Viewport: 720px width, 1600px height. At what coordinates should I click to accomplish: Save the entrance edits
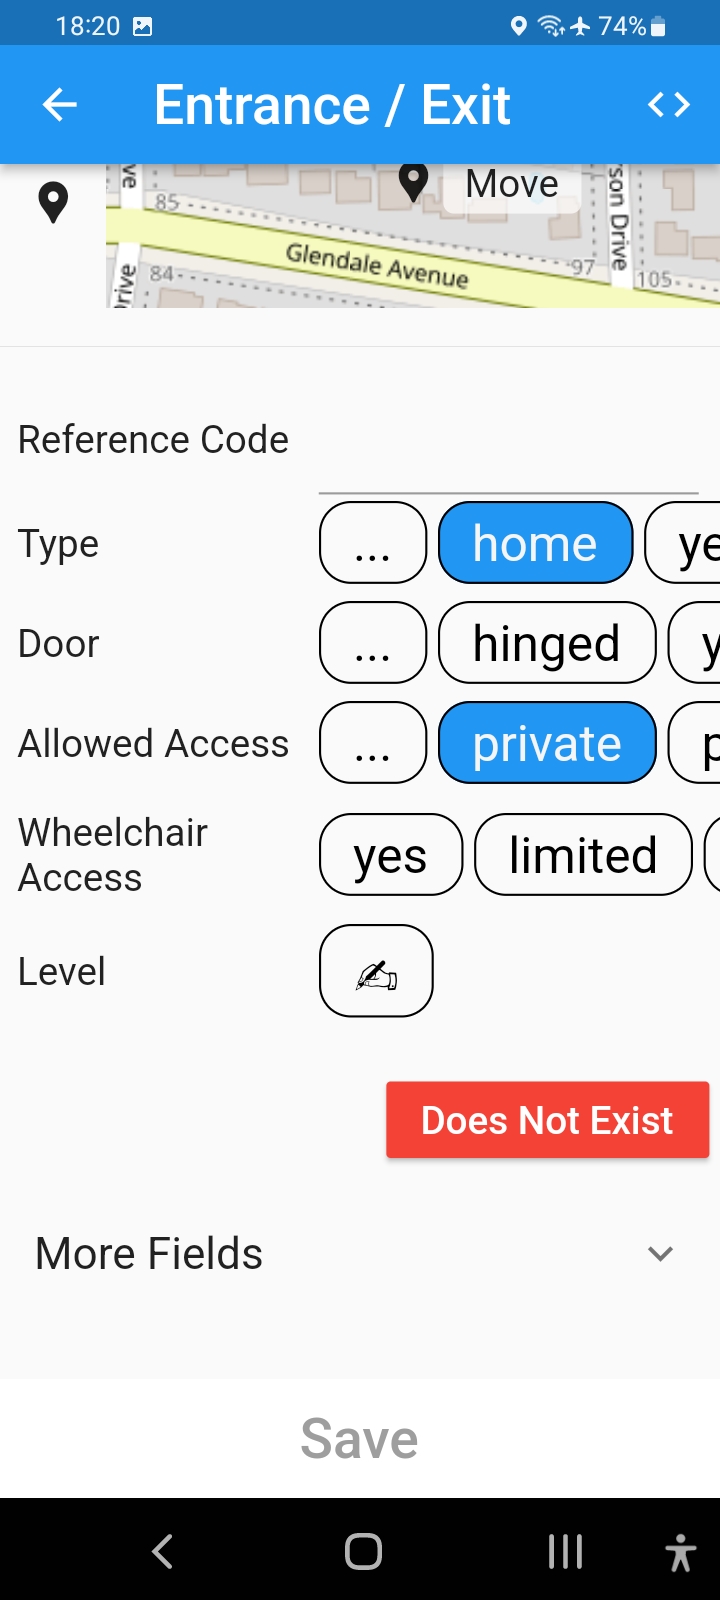pos(360,1438)
